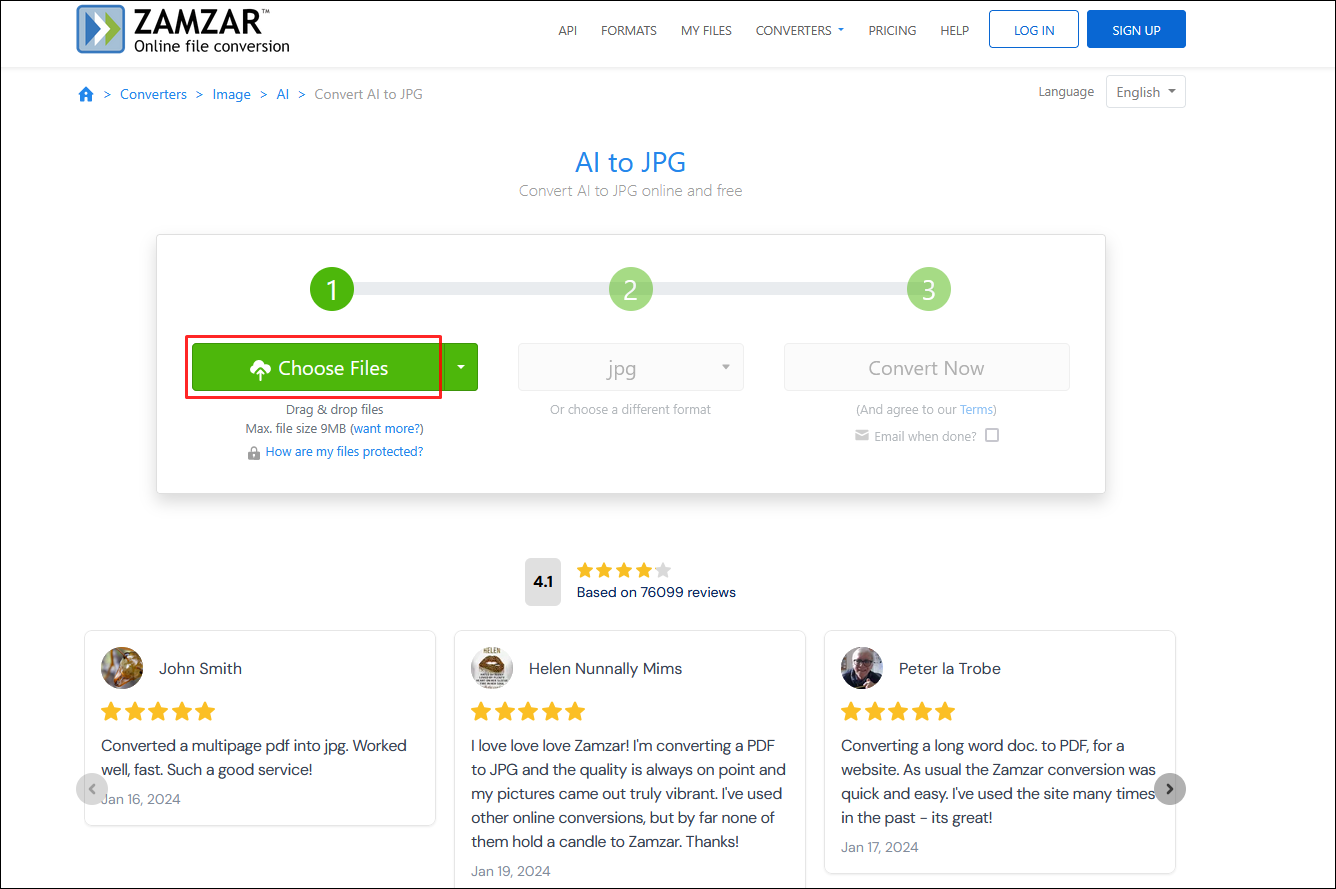The image size is (1336, 889).
Task: Go to MY FILES
Action: point(707,31)
